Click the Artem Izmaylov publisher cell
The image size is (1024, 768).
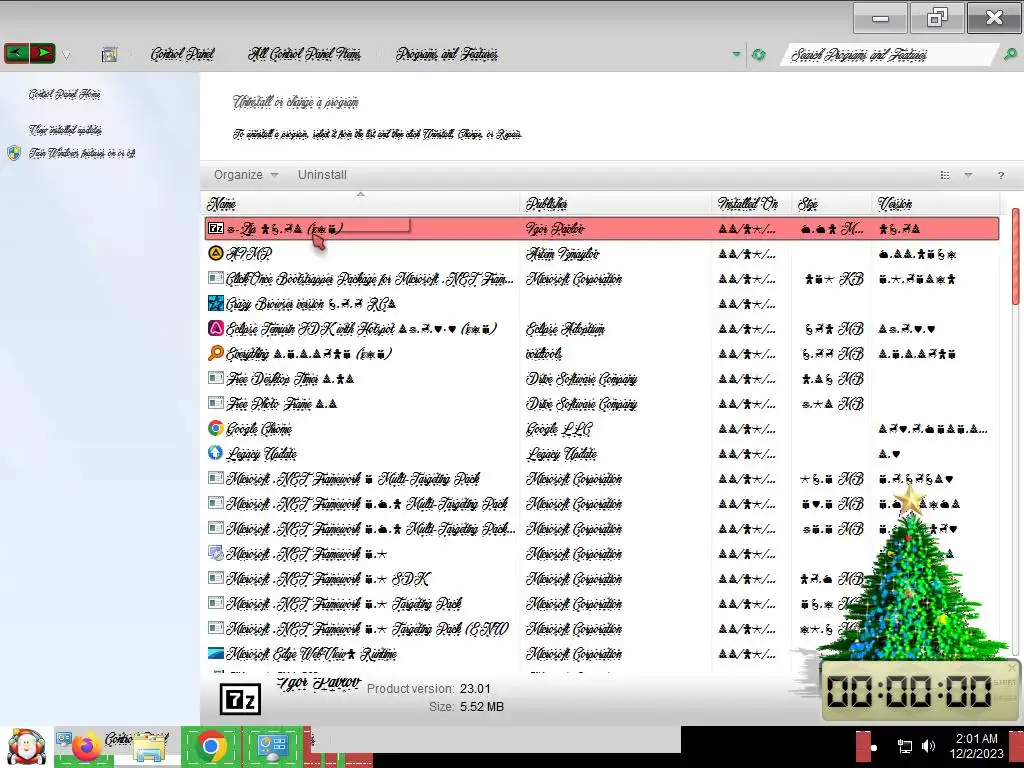[562, 253]
